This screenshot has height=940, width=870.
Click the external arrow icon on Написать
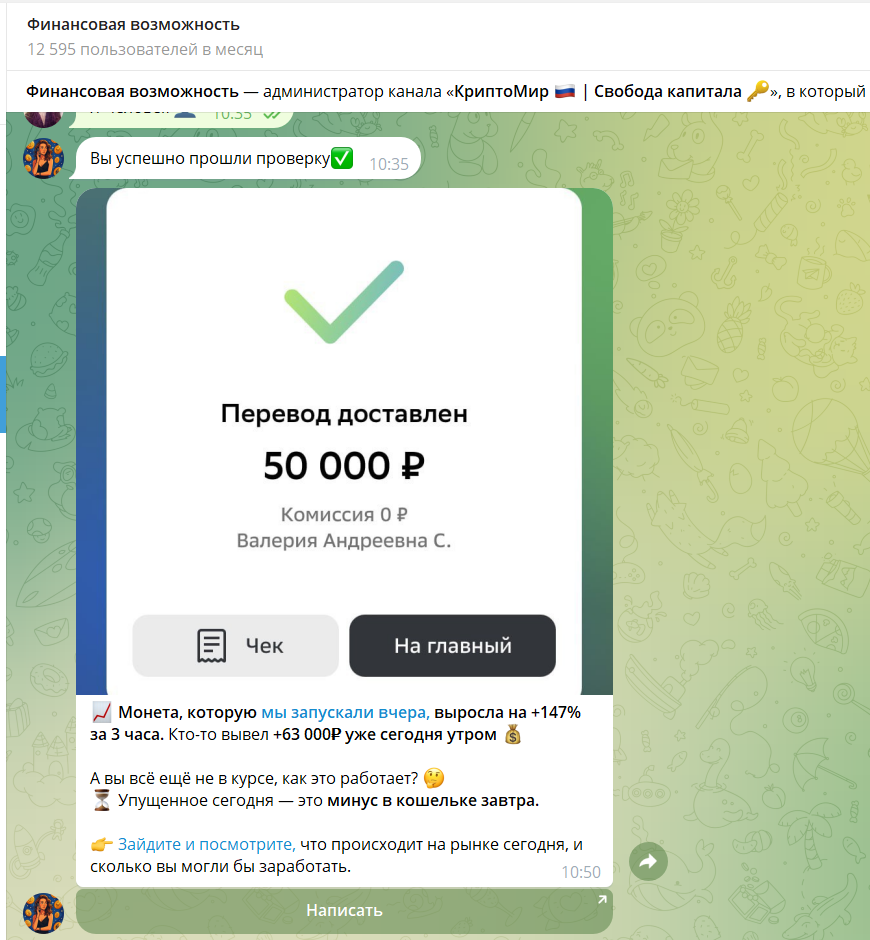point(601,899)
